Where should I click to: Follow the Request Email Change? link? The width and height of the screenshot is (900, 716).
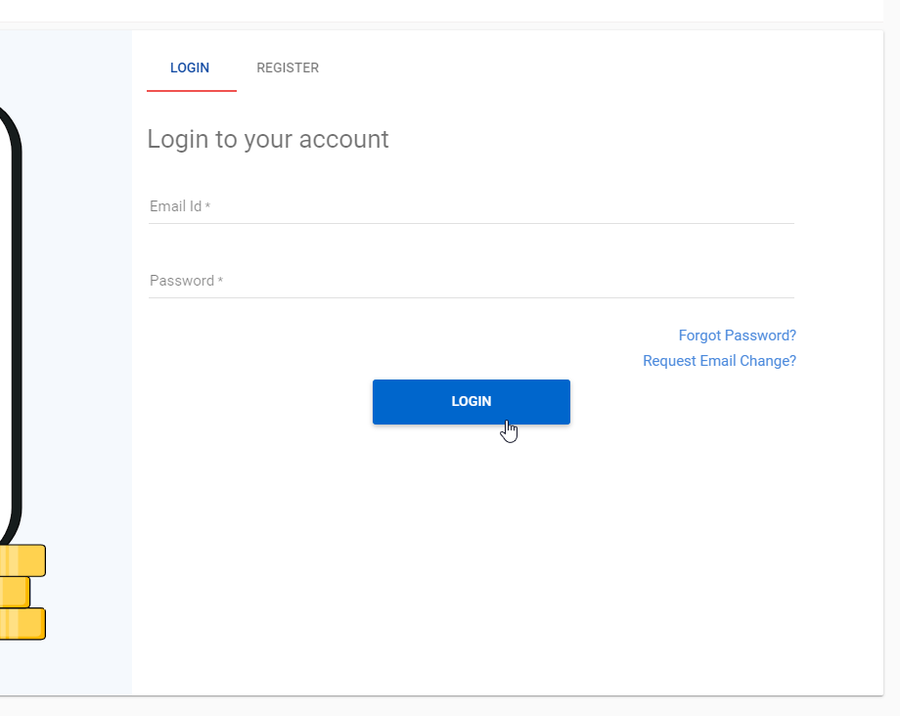click(719, 361)
